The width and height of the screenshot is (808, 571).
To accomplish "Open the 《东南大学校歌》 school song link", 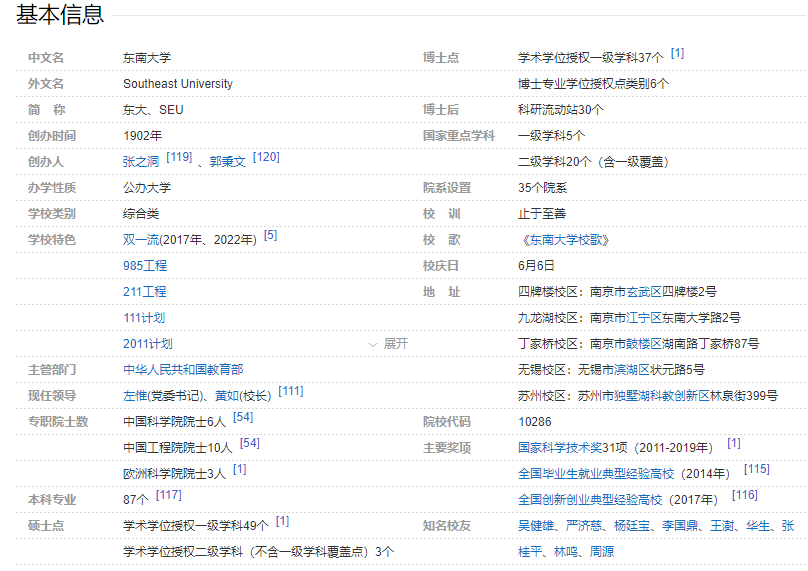I will (564, 240).
